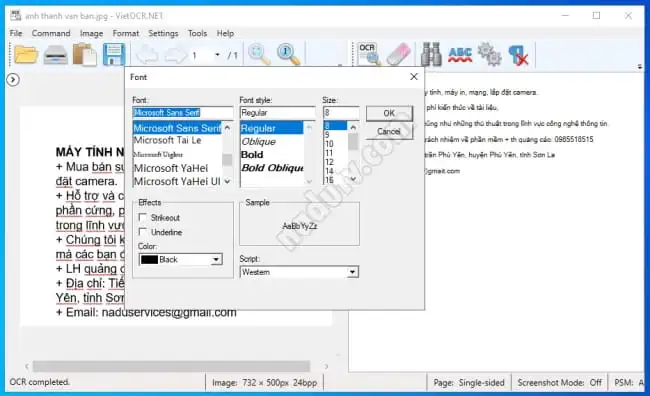650x396 pixels.
Task: Go to the previous page arrow
Action: pyautogui.click(x=146, y=55)
